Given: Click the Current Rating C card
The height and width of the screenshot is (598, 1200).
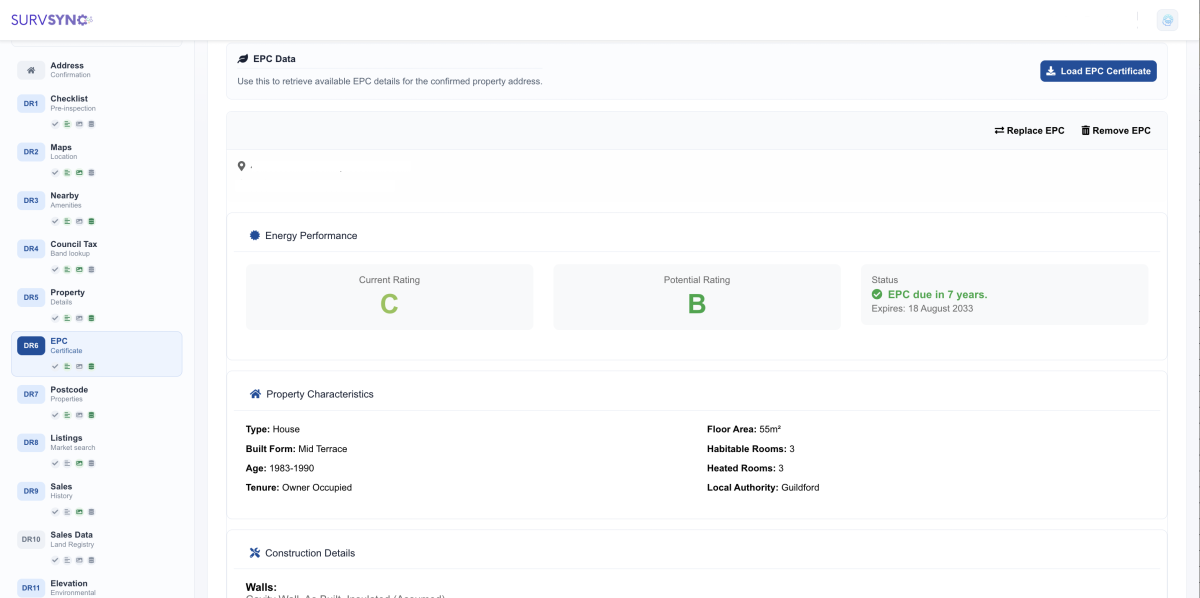Looking at the screenshot, I should click(x=390, y=297).
